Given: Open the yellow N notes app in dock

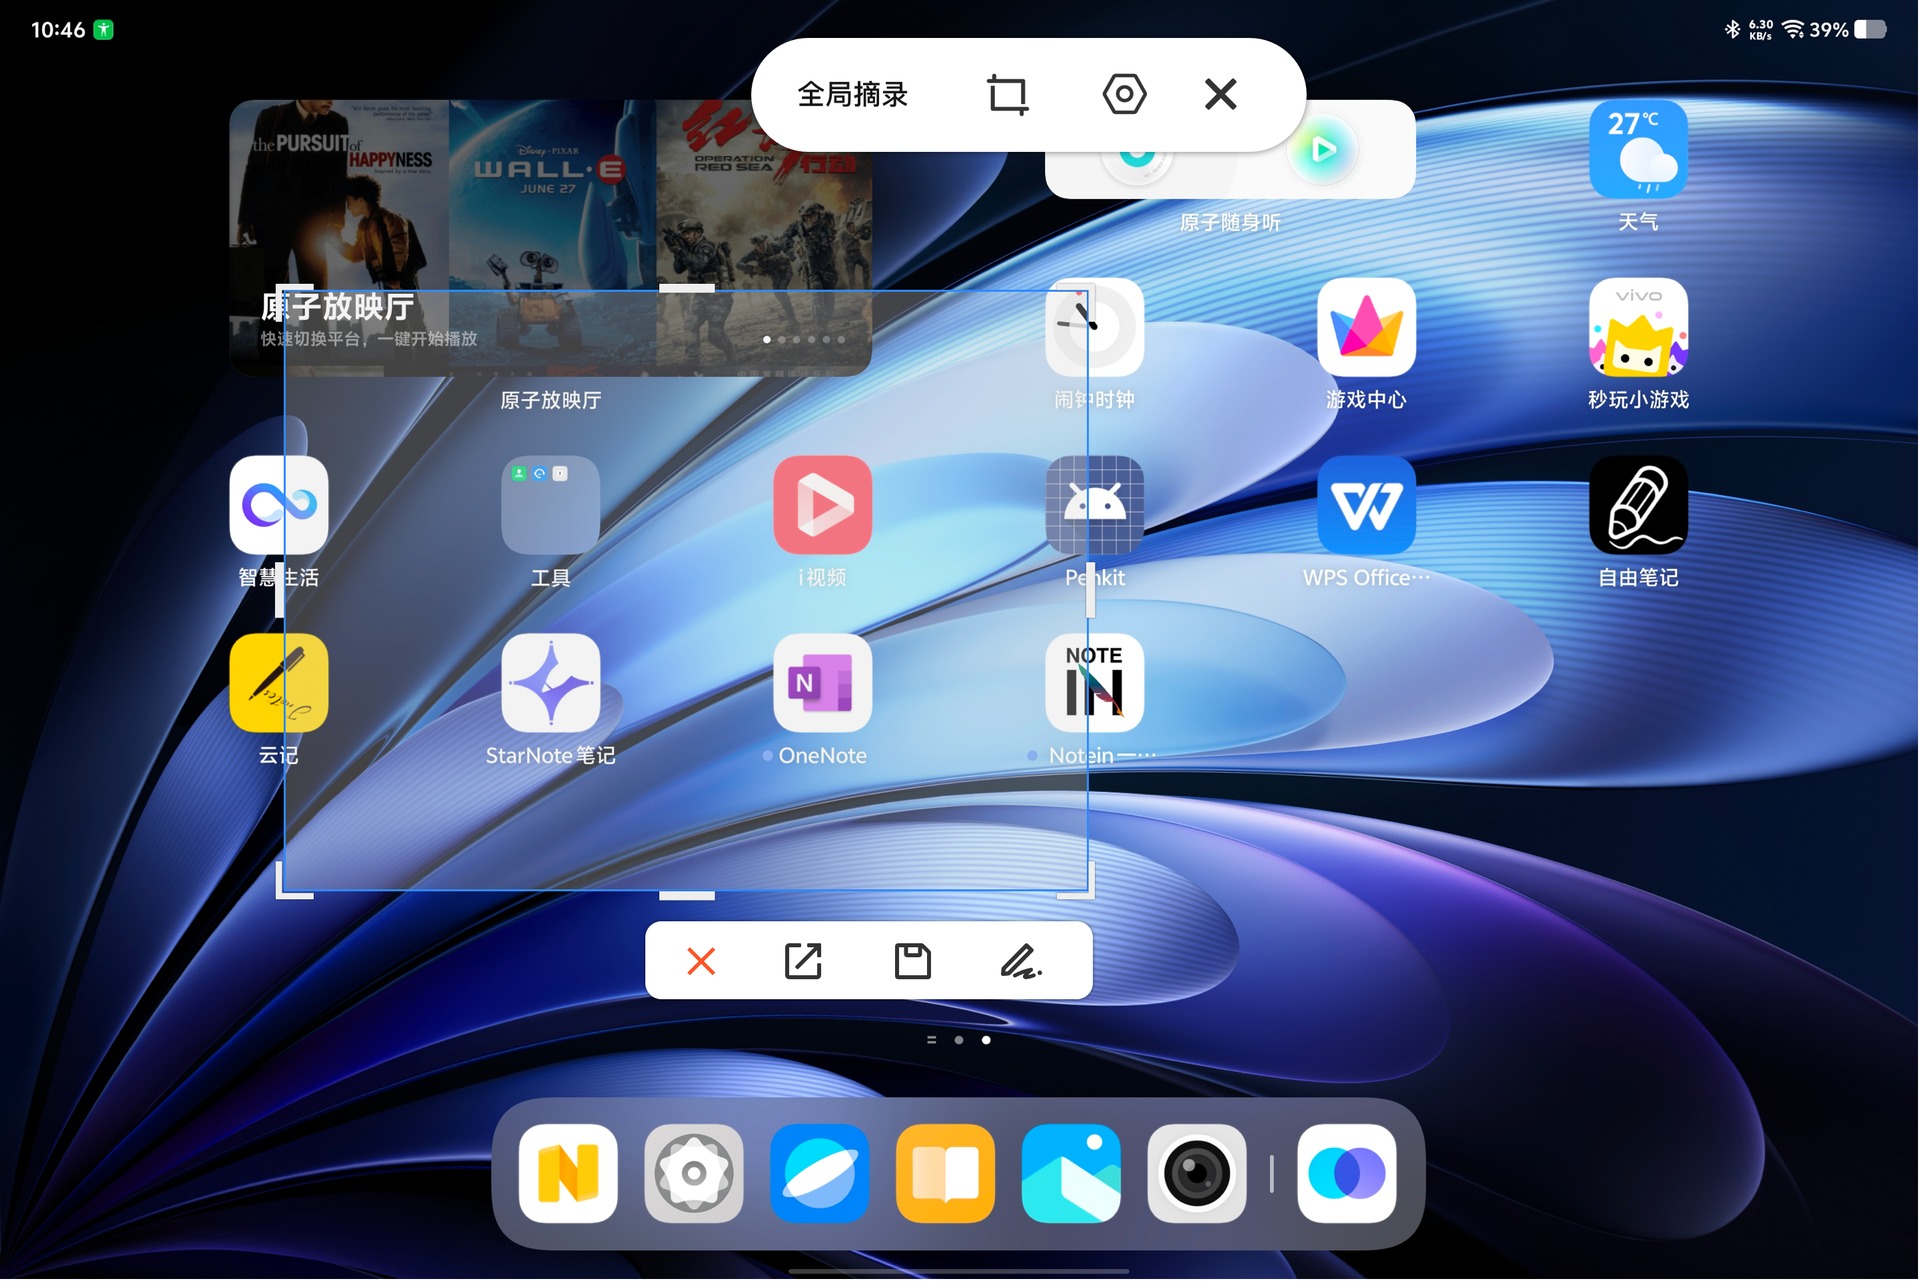Looking at the screenshot, I should coord(568,1173).
